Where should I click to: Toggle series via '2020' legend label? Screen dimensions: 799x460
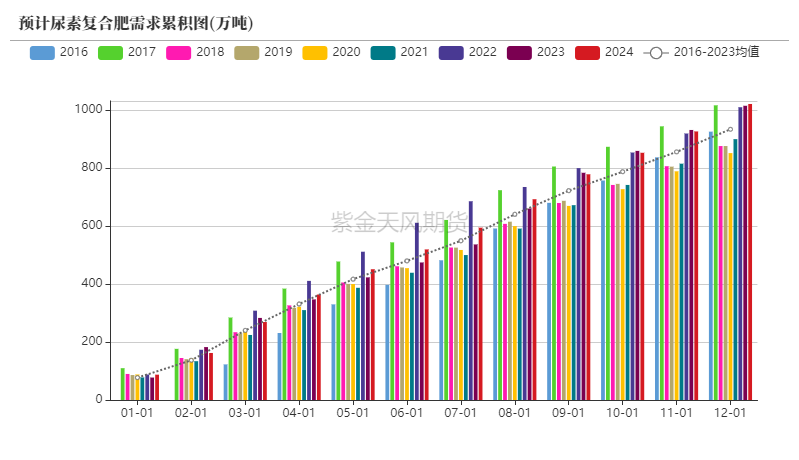[347, 52]
